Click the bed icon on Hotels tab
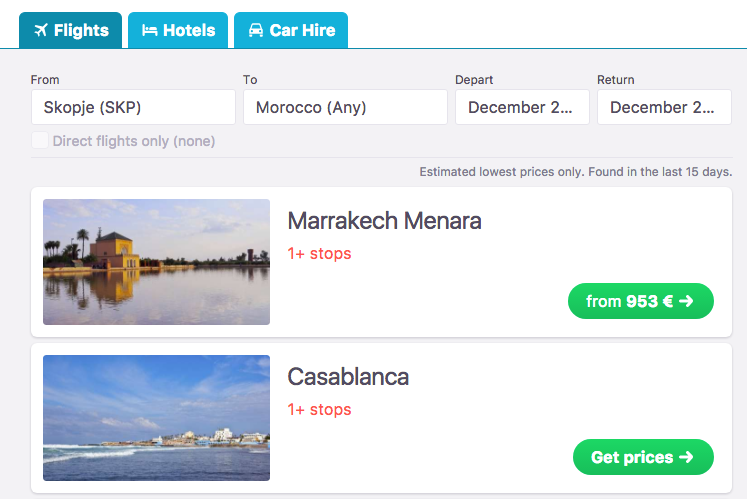This screenshot has height=499, width=747. pos(150,30)
